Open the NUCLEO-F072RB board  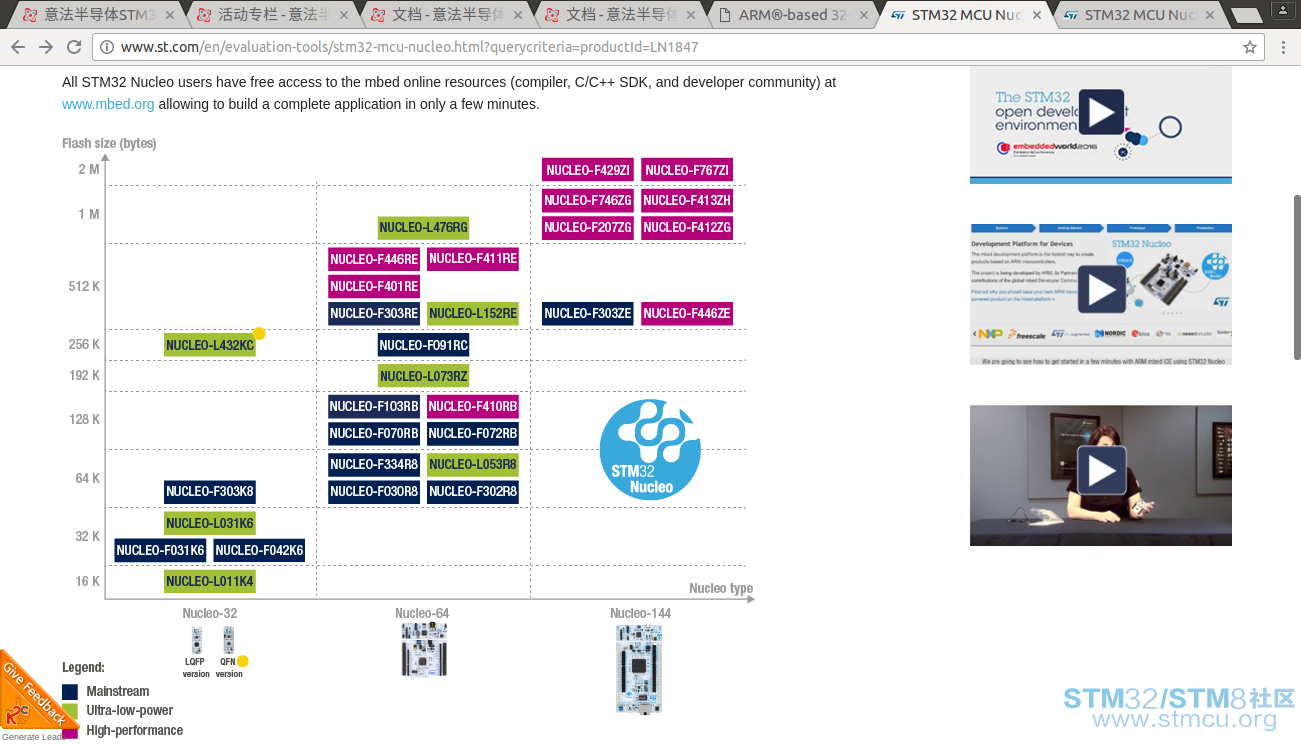point(473,433)
